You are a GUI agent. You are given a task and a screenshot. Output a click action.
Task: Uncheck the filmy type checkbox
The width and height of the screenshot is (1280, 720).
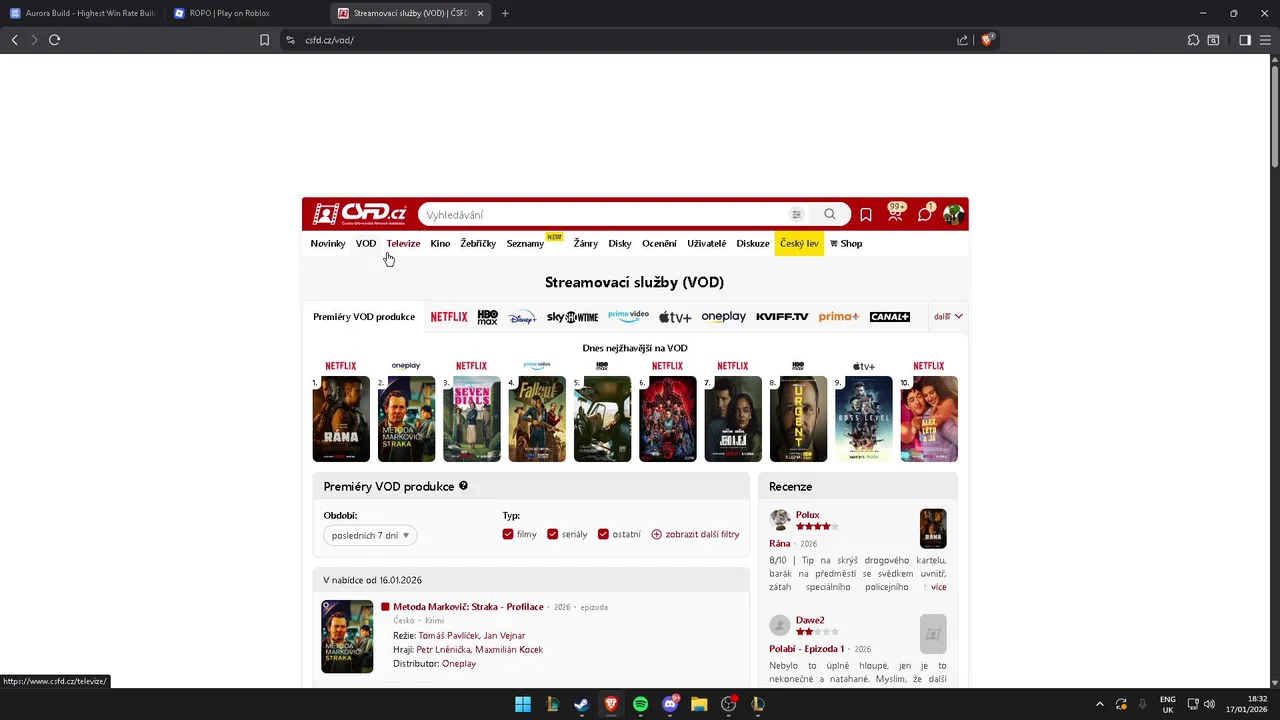(x=508, y=534)
